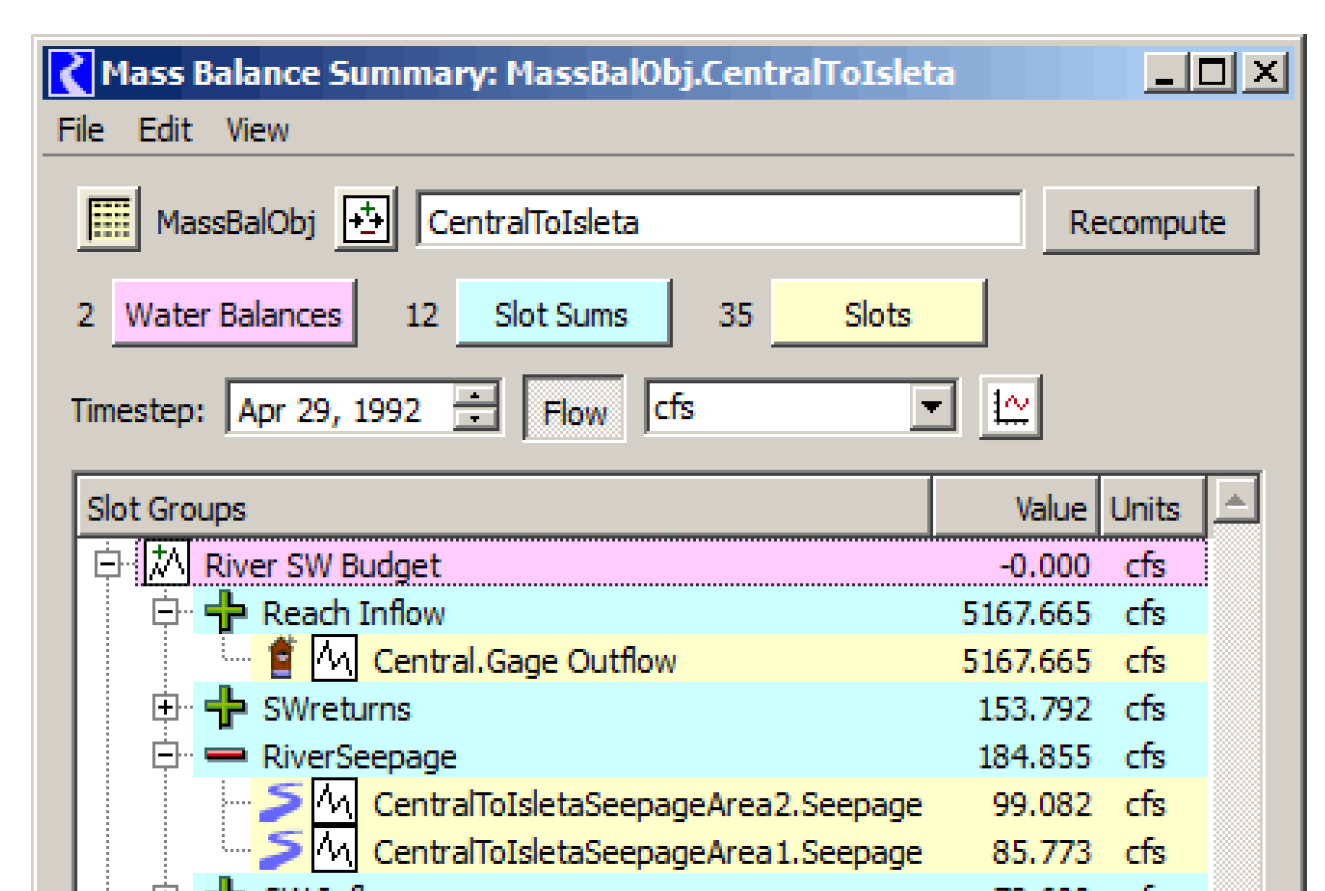
Task: Collapse the RiverSeepage group
Action: coord(165,757)
